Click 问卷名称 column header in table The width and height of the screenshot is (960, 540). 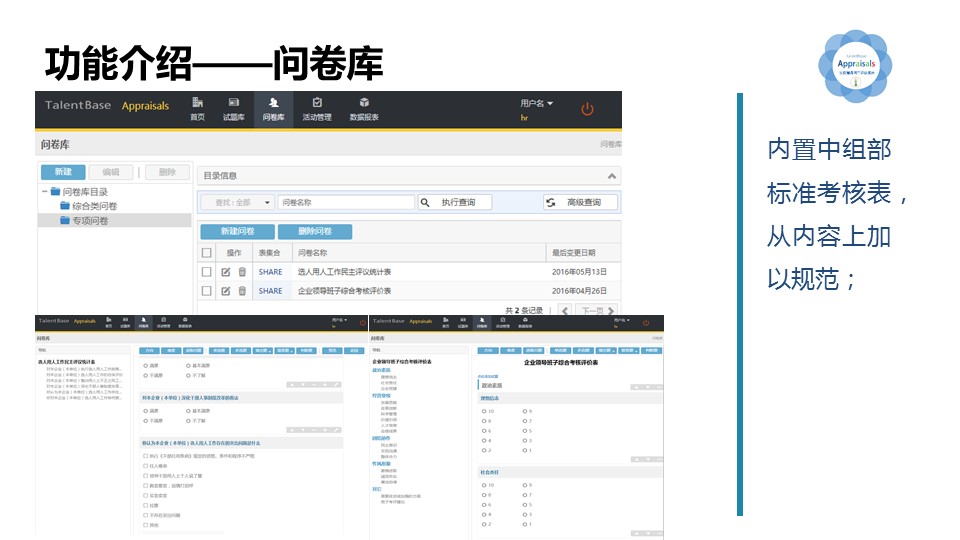coord(312,253)
